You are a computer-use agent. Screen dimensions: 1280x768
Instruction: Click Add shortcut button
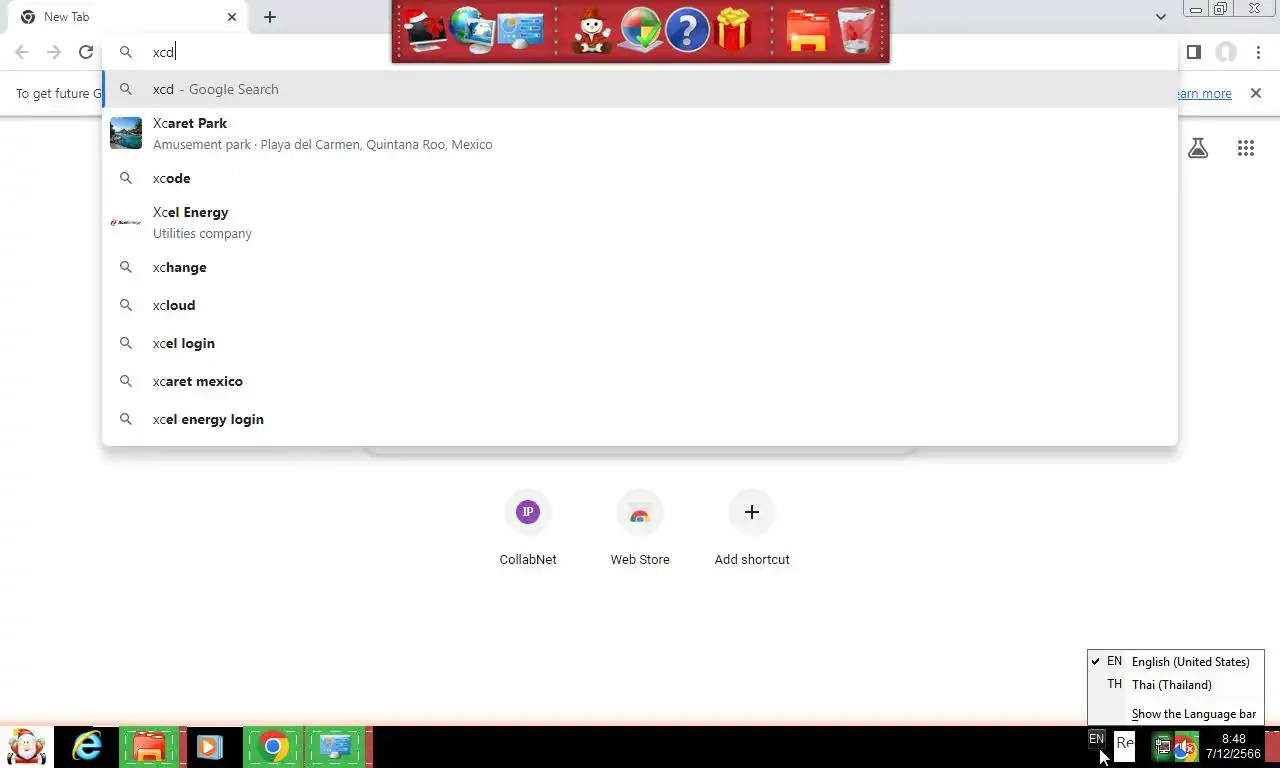point(752,530)
